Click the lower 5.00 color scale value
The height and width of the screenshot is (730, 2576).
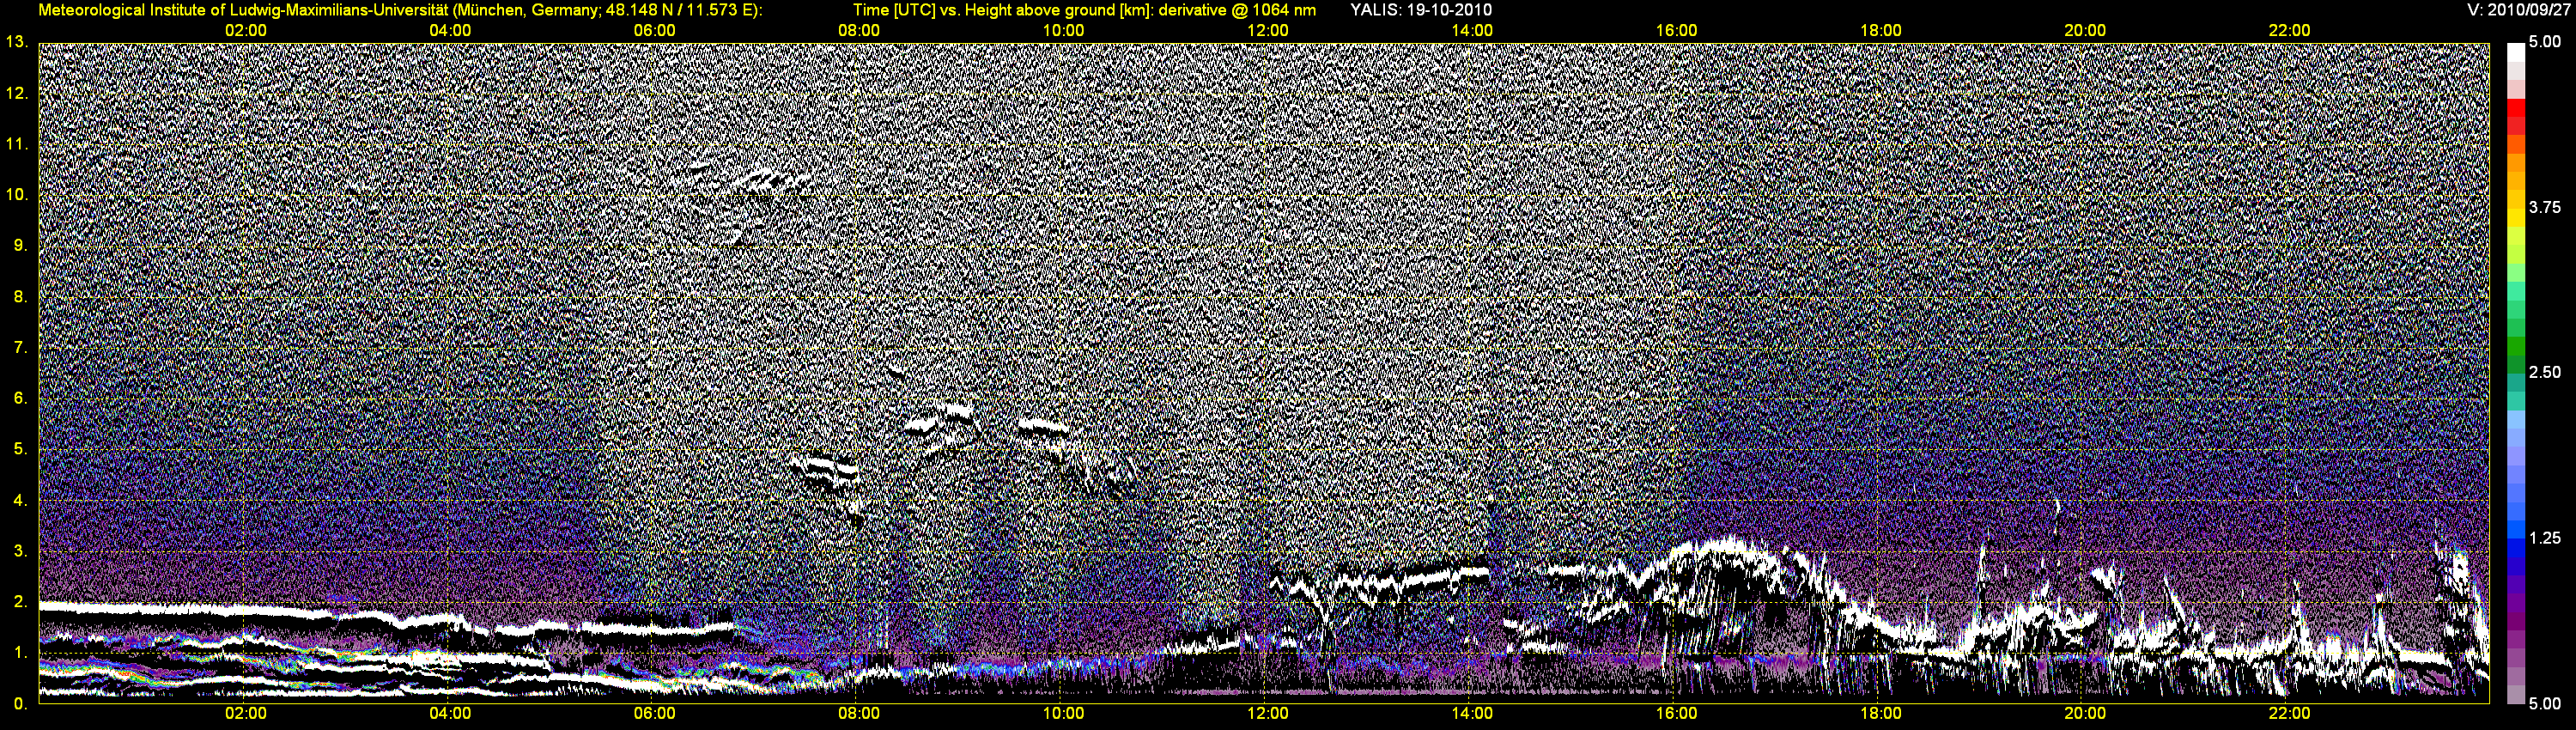click(2545, 703)
